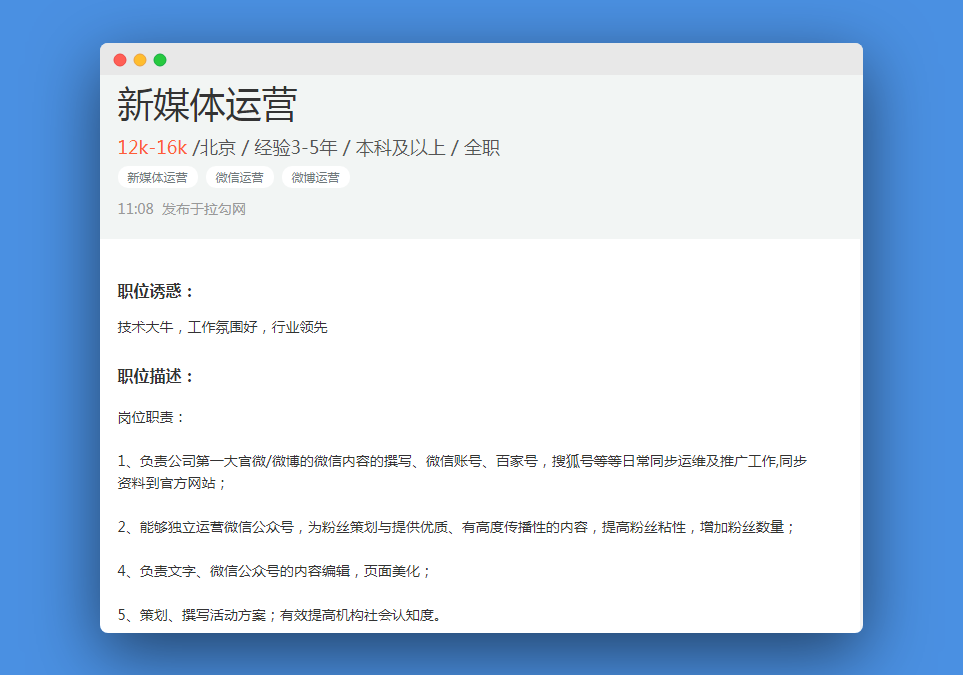963x675 pixels.
Task: Select the 新媒体运营 tag pill
Action: click(157, 178)
